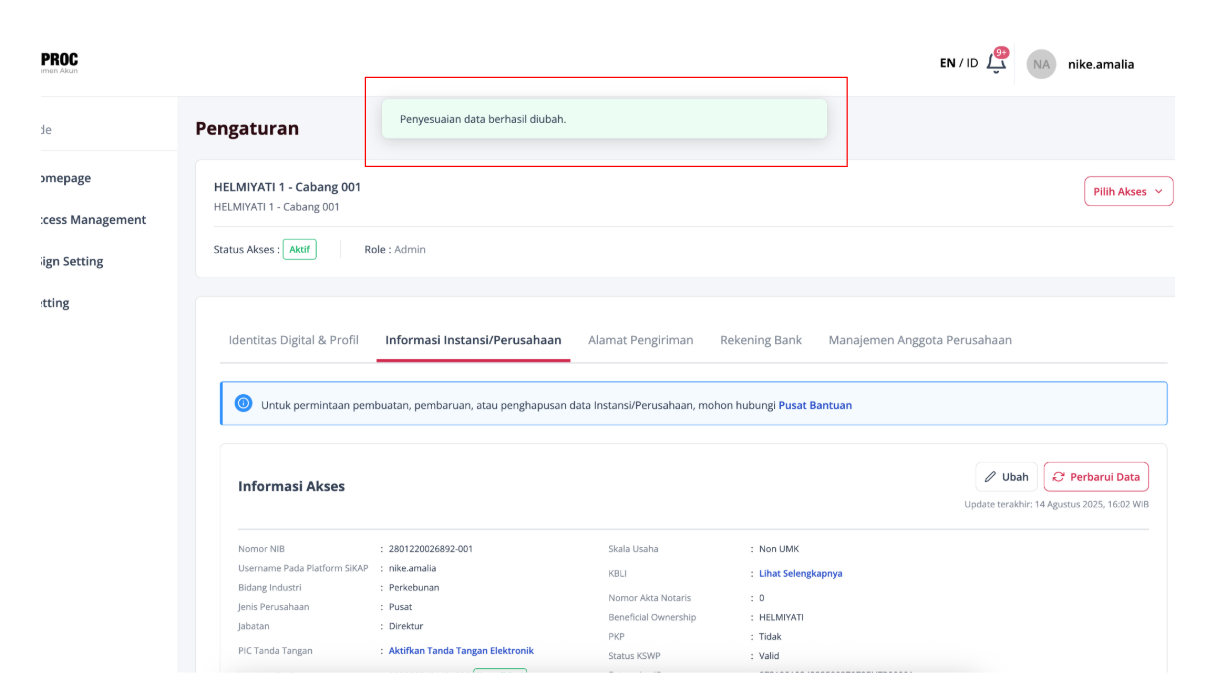The image size is (1210, 684).
Task: Click the PKP value Tidak
Action: coord(770,637)
